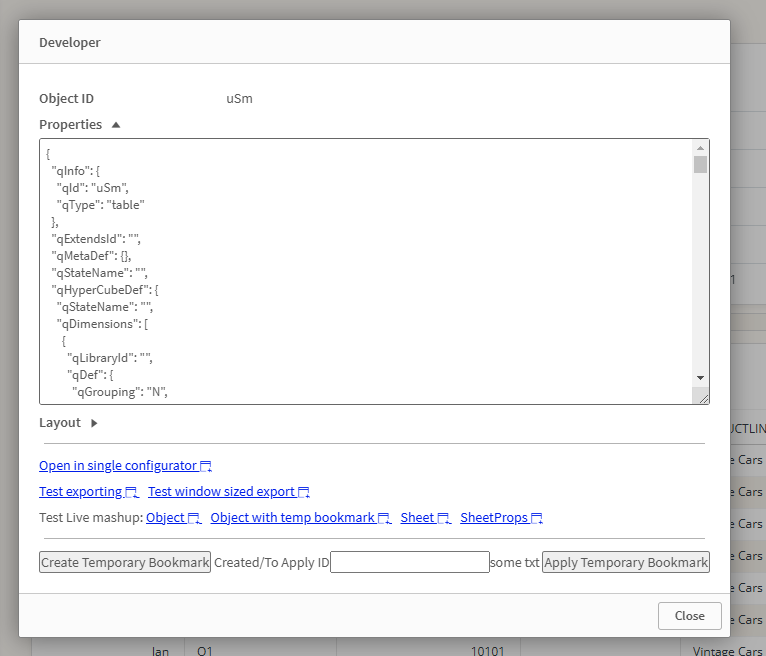
Task: Click the "qExtendsId" line
Action: [x=96, y=239]
